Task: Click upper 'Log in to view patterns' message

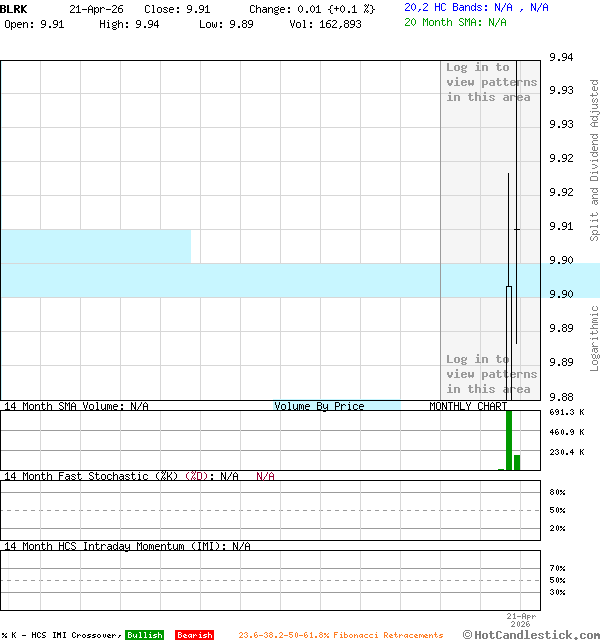Action: pyautogui.click(x=491, y=82)
